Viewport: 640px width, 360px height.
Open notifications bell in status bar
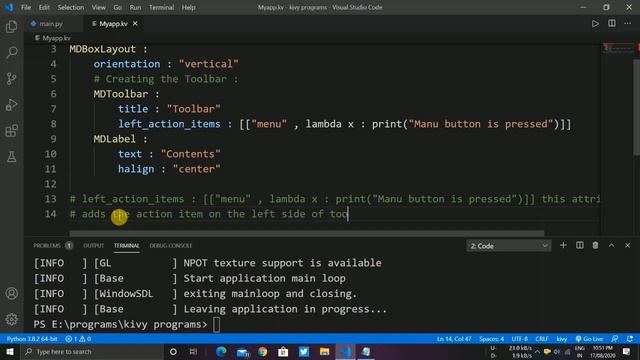click(x=630, y=339)
